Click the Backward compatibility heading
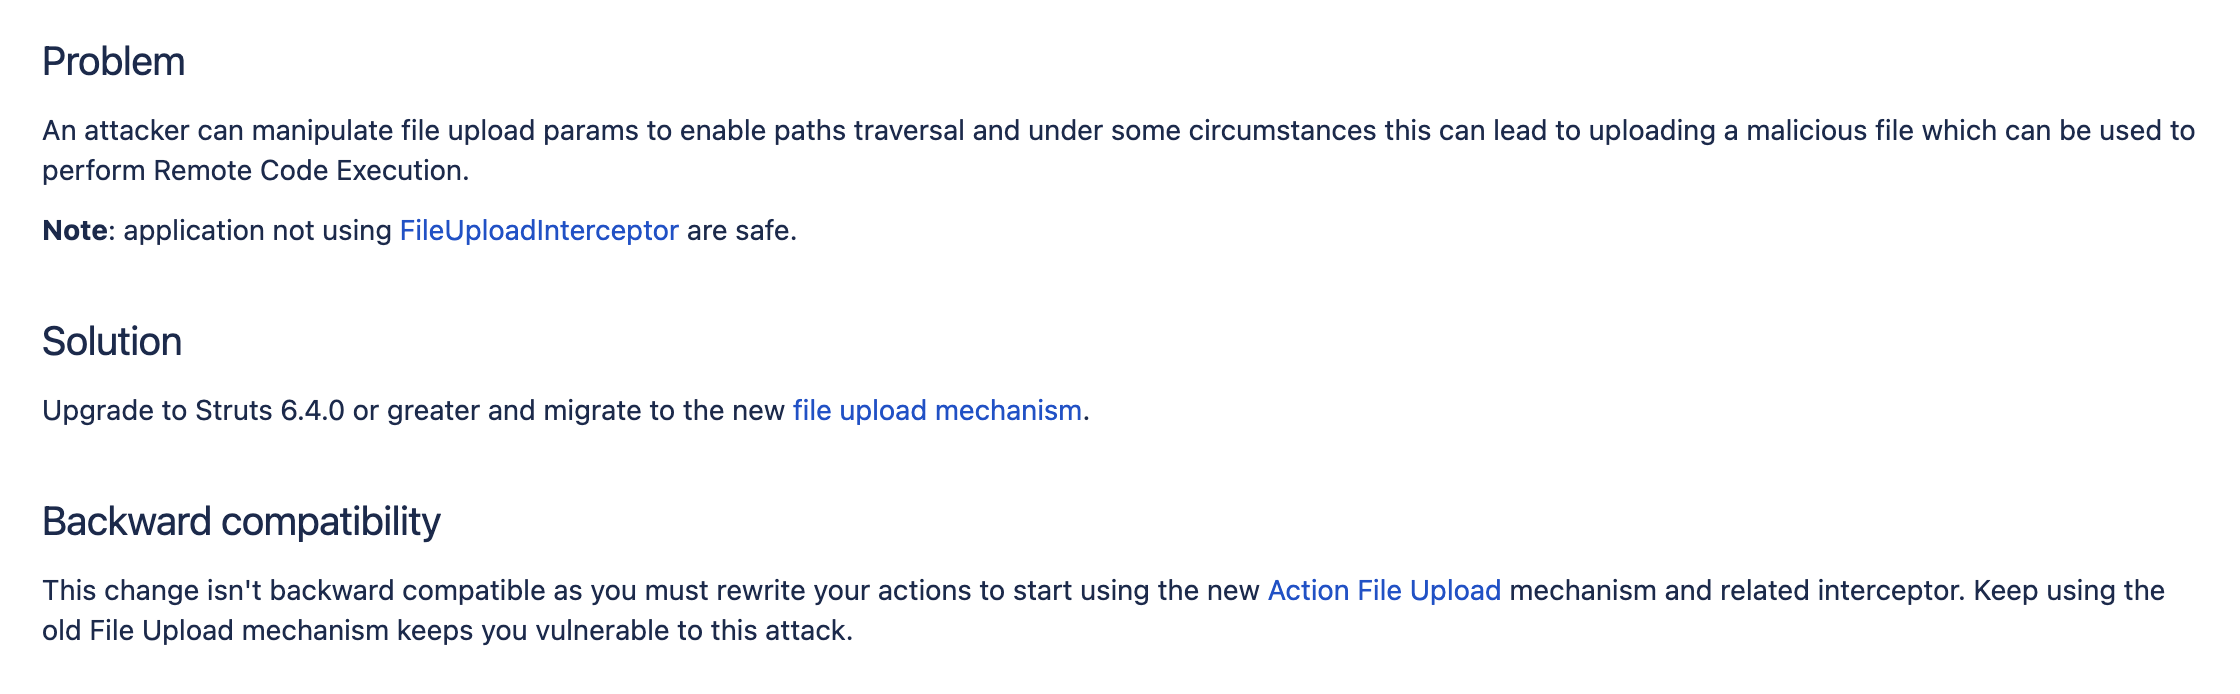The width and height of the screenshot is (2240, 694). [241, 522]
